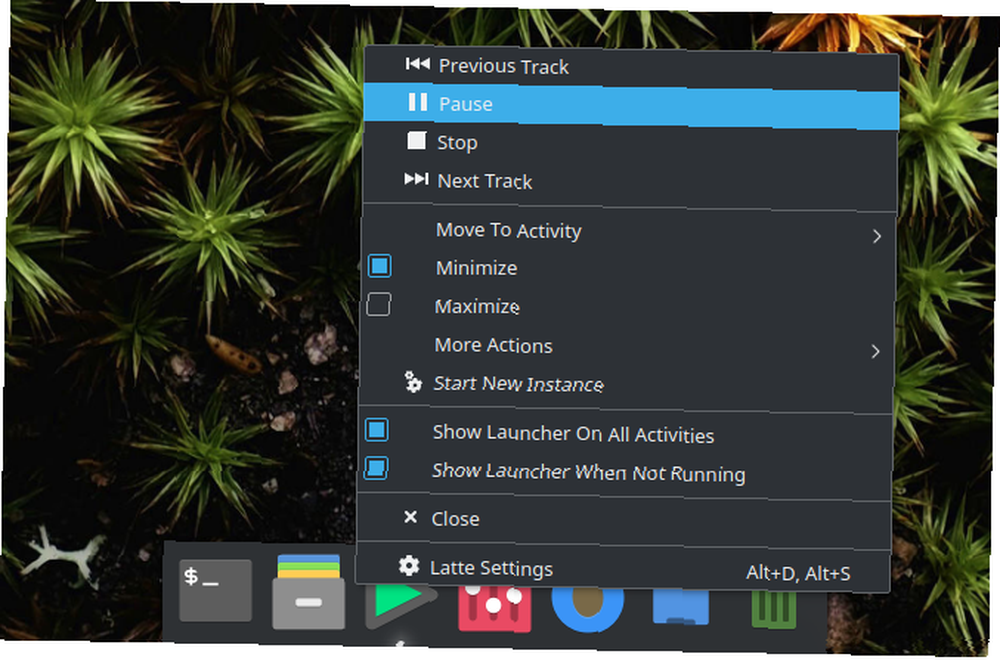
Task: Launch the terminal from the dock
Action: (216, 590)
